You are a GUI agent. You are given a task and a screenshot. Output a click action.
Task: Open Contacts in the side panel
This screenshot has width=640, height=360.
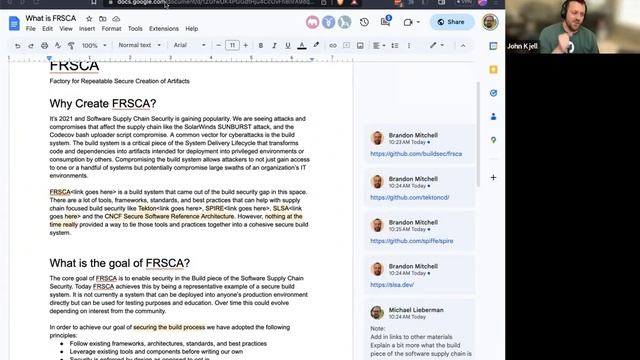493,117
